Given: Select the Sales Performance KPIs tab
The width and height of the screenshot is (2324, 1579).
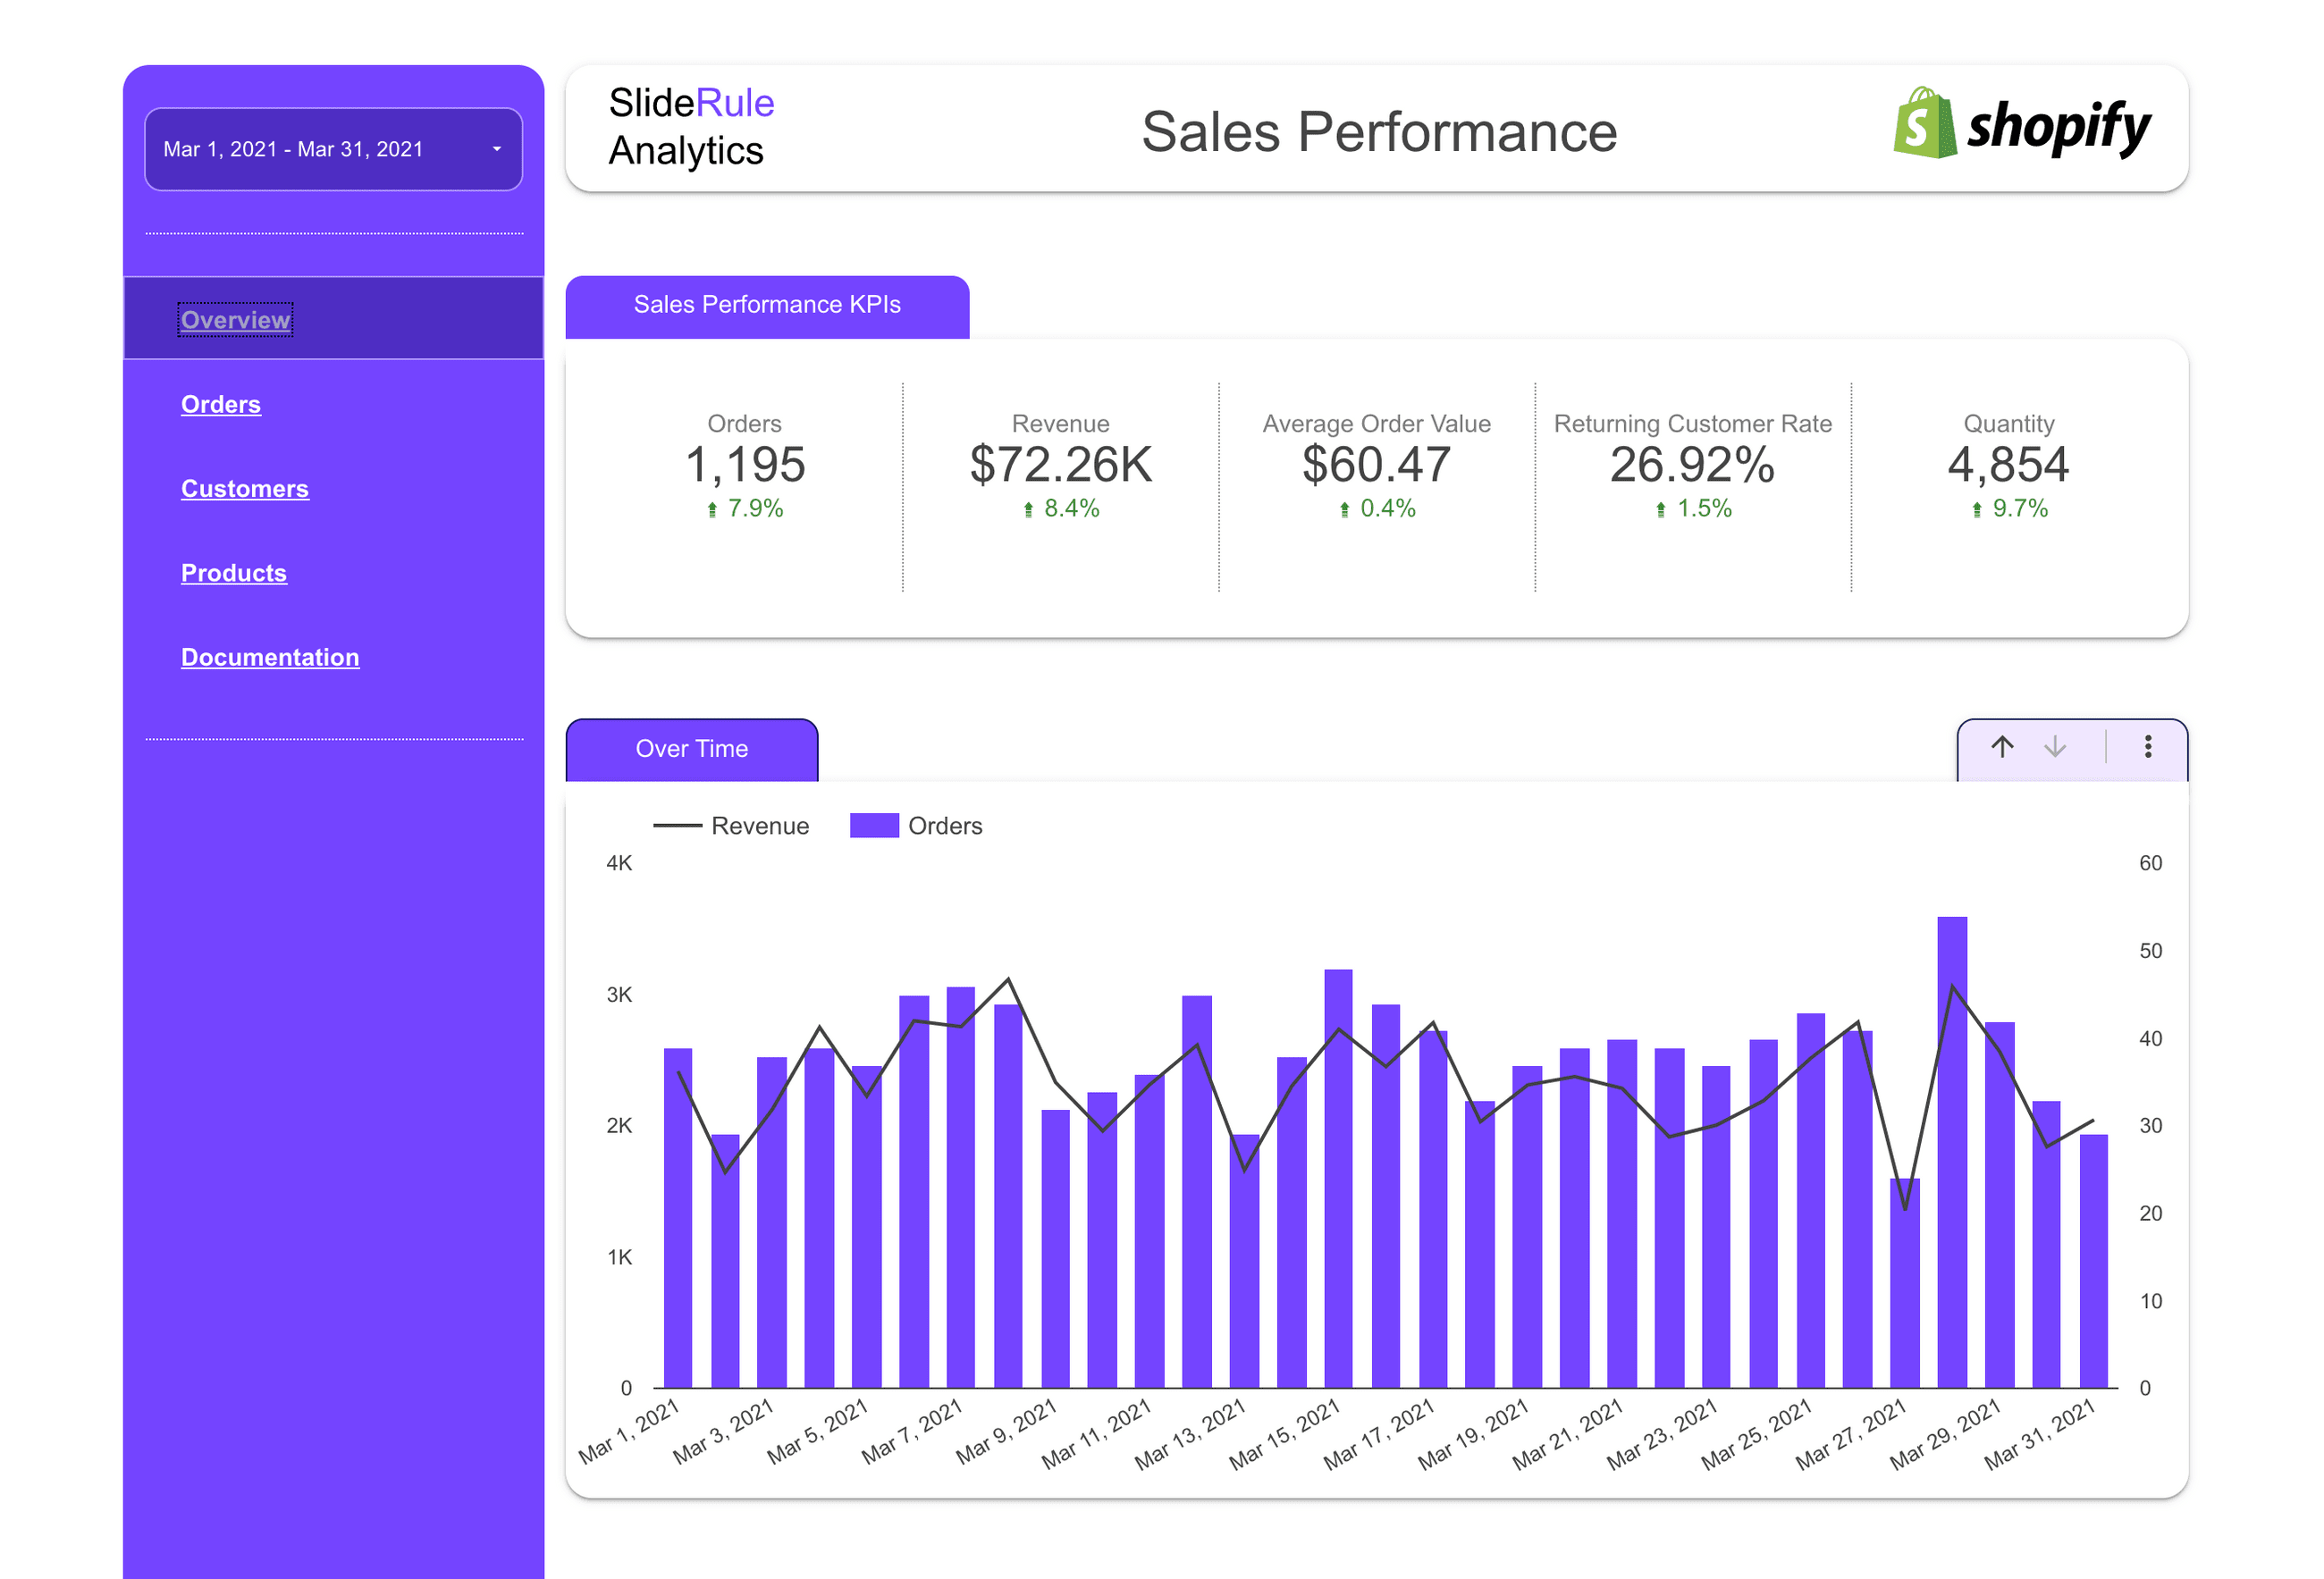Looking at the screenshot, I should pos(767,306).
